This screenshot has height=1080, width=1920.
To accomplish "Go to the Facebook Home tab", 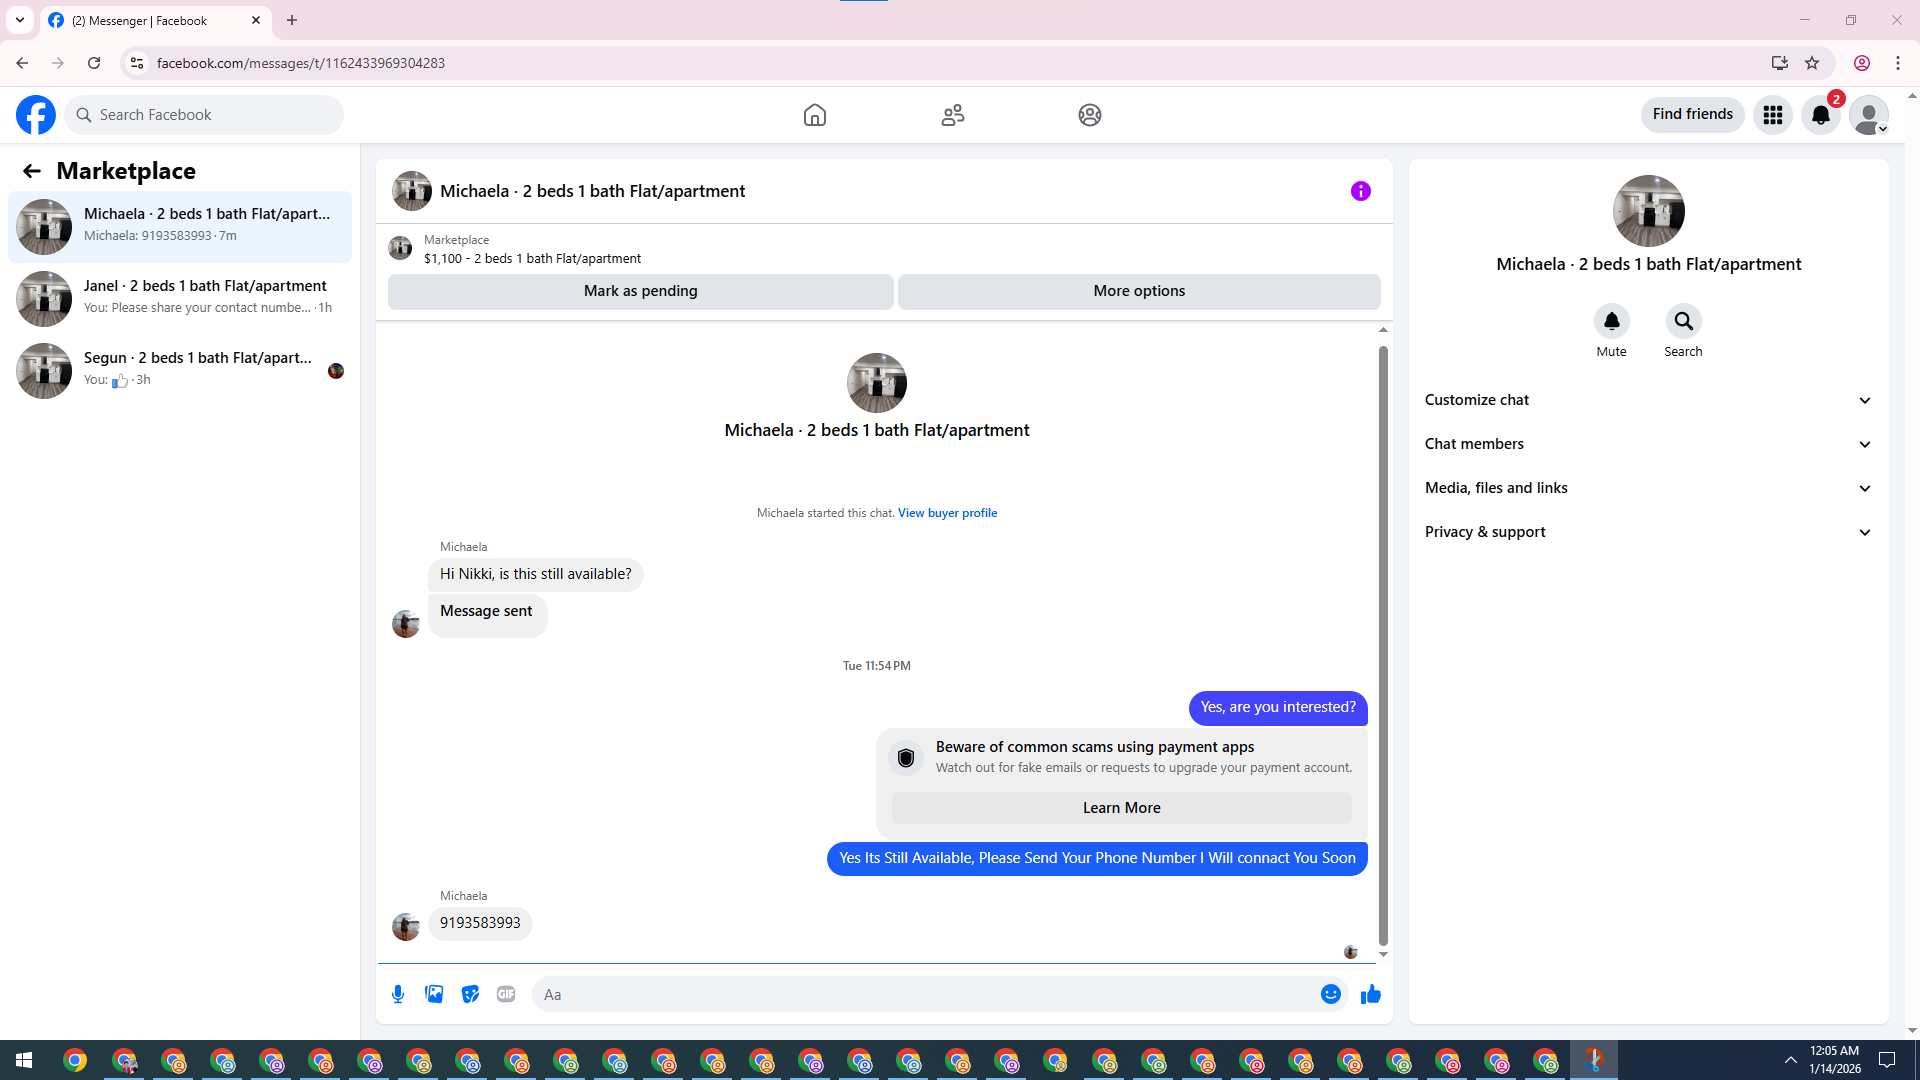I will (815, 115).
